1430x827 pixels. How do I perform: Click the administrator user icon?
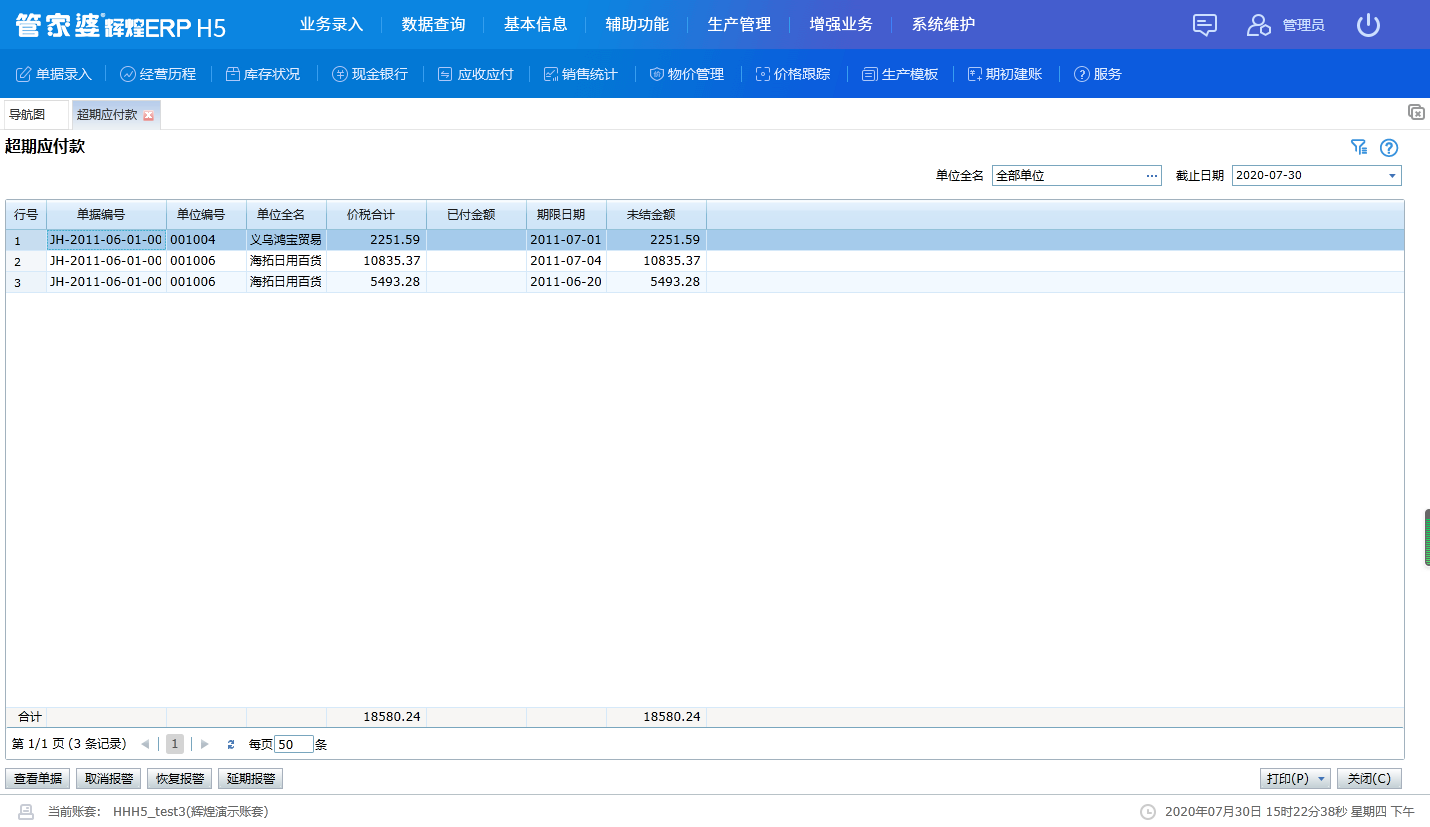click(x=1258, y=25)
